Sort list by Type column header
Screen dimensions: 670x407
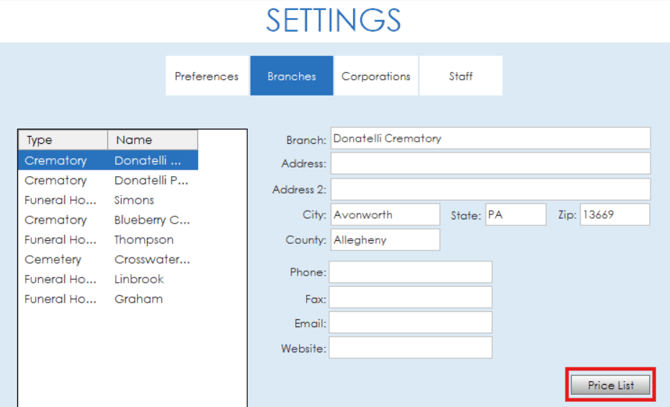point(63,140)
